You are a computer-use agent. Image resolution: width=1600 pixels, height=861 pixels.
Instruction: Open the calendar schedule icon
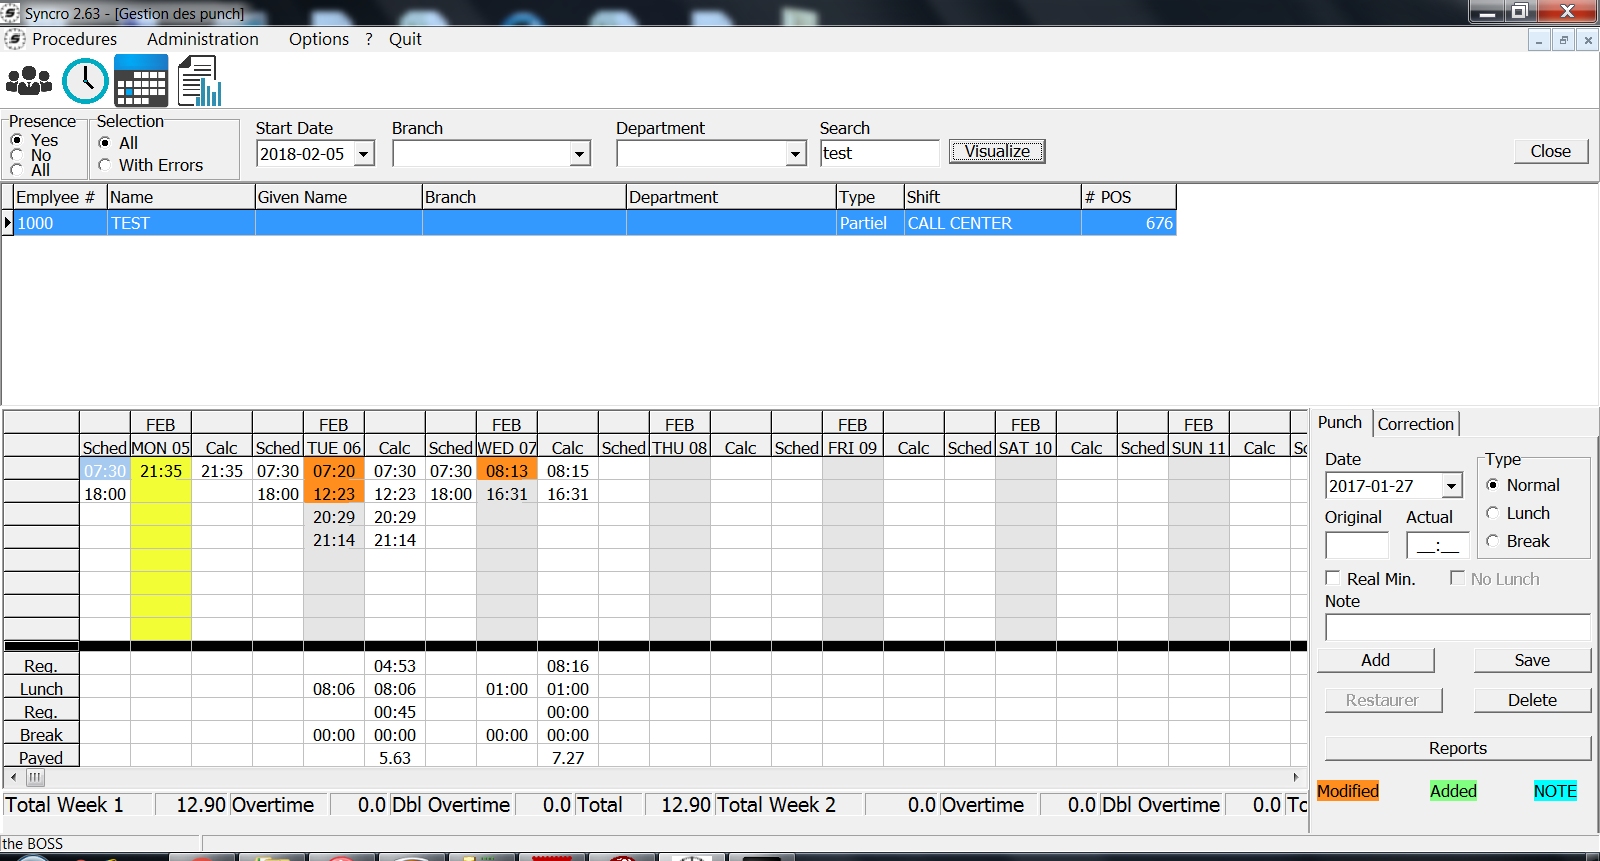[x=141, y=81]
